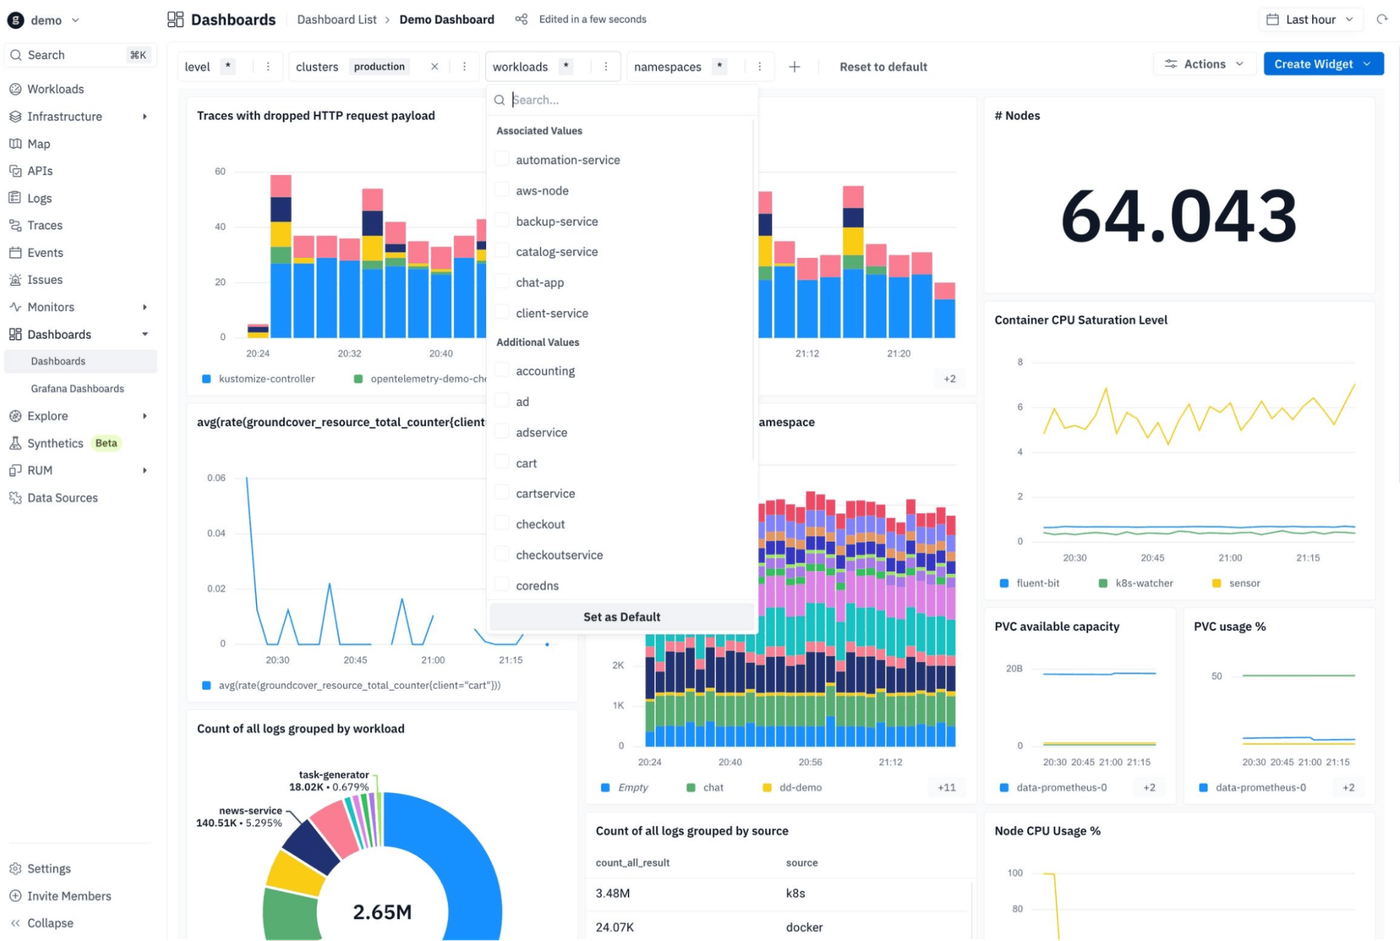Image resolution: width=1400 pixels, height=941 pixels.
Task: Click the share icon next to Demo Dashboard
Action: click(x=521, y=19)
